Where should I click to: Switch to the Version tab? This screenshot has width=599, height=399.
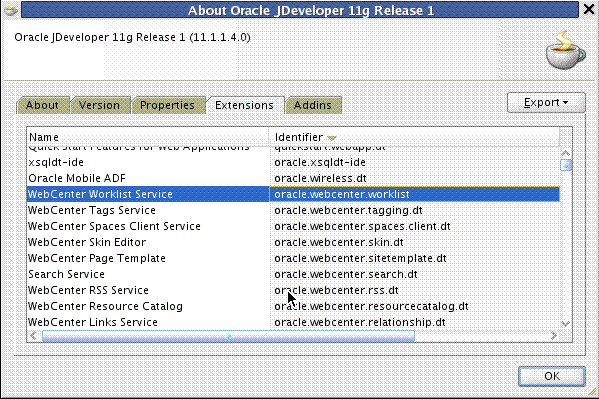[x=100, y=105]
